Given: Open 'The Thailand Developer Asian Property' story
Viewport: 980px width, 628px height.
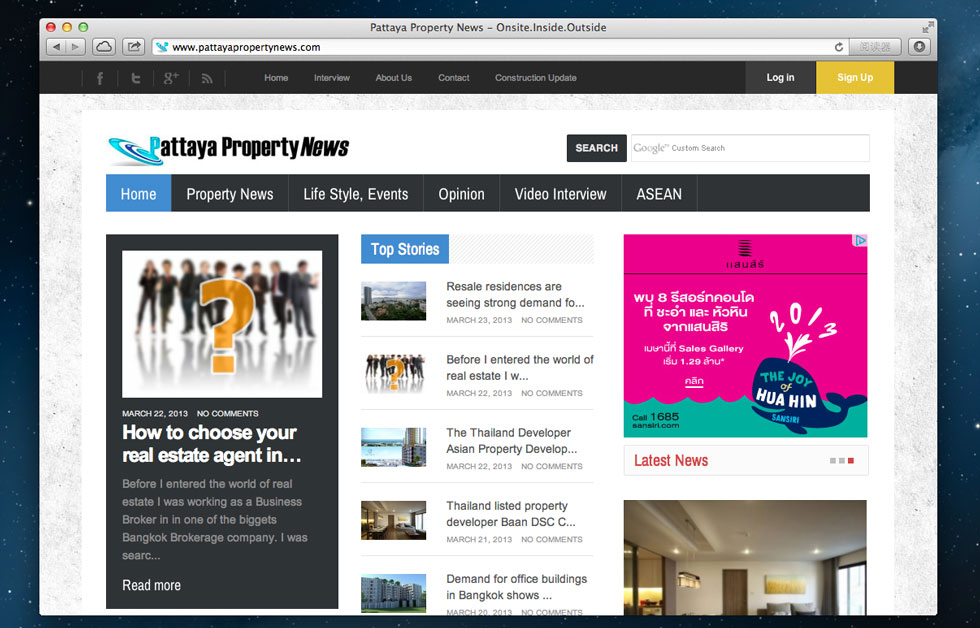Looking at the screenshot, I should point(511,441).
